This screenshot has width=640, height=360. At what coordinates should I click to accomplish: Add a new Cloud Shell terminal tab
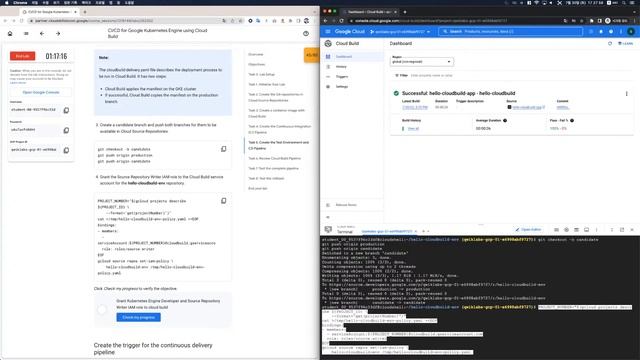(x=423, y=231)
